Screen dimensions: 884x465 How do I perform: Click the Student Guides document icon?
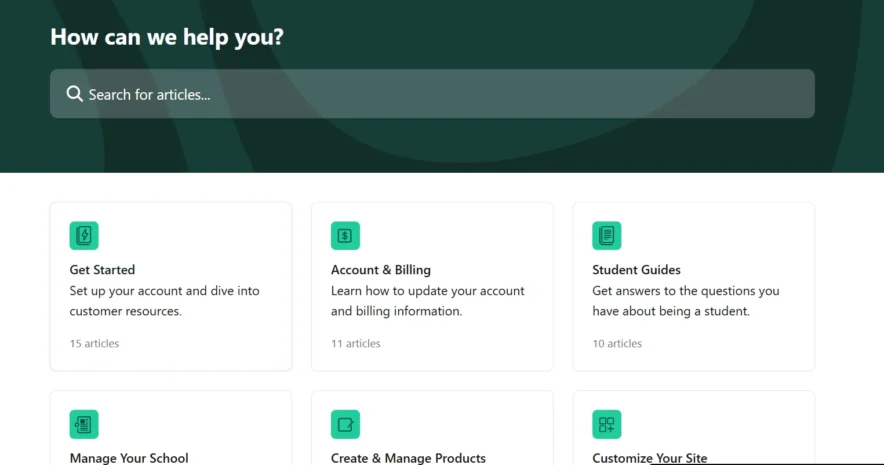coord(606,236)
